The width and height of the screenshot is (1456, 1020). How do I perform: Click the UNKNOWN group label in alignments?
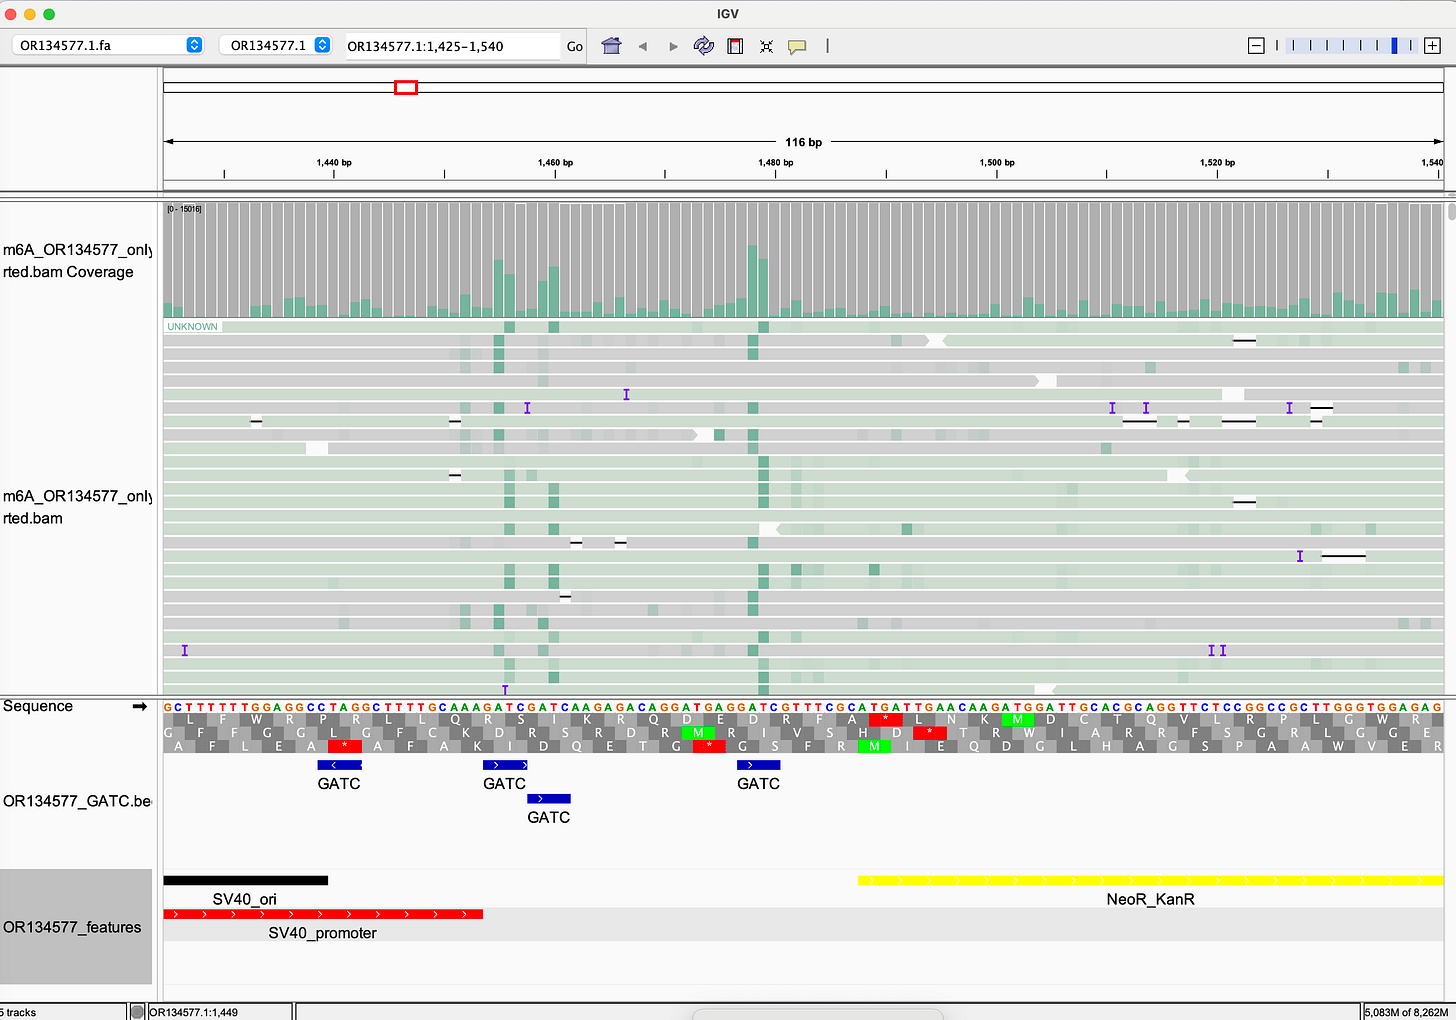pyautogui.click(x=192, y=326)
